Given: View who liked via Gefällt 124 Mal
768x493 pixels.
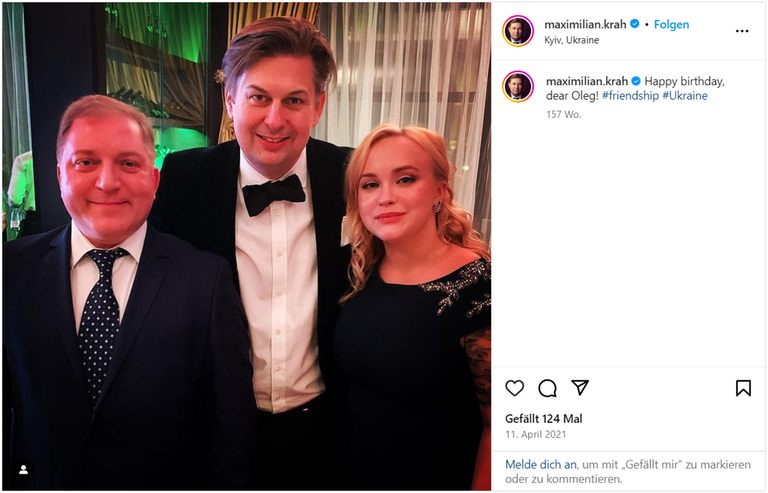Looking at the screenshot, I should (543, 418).
